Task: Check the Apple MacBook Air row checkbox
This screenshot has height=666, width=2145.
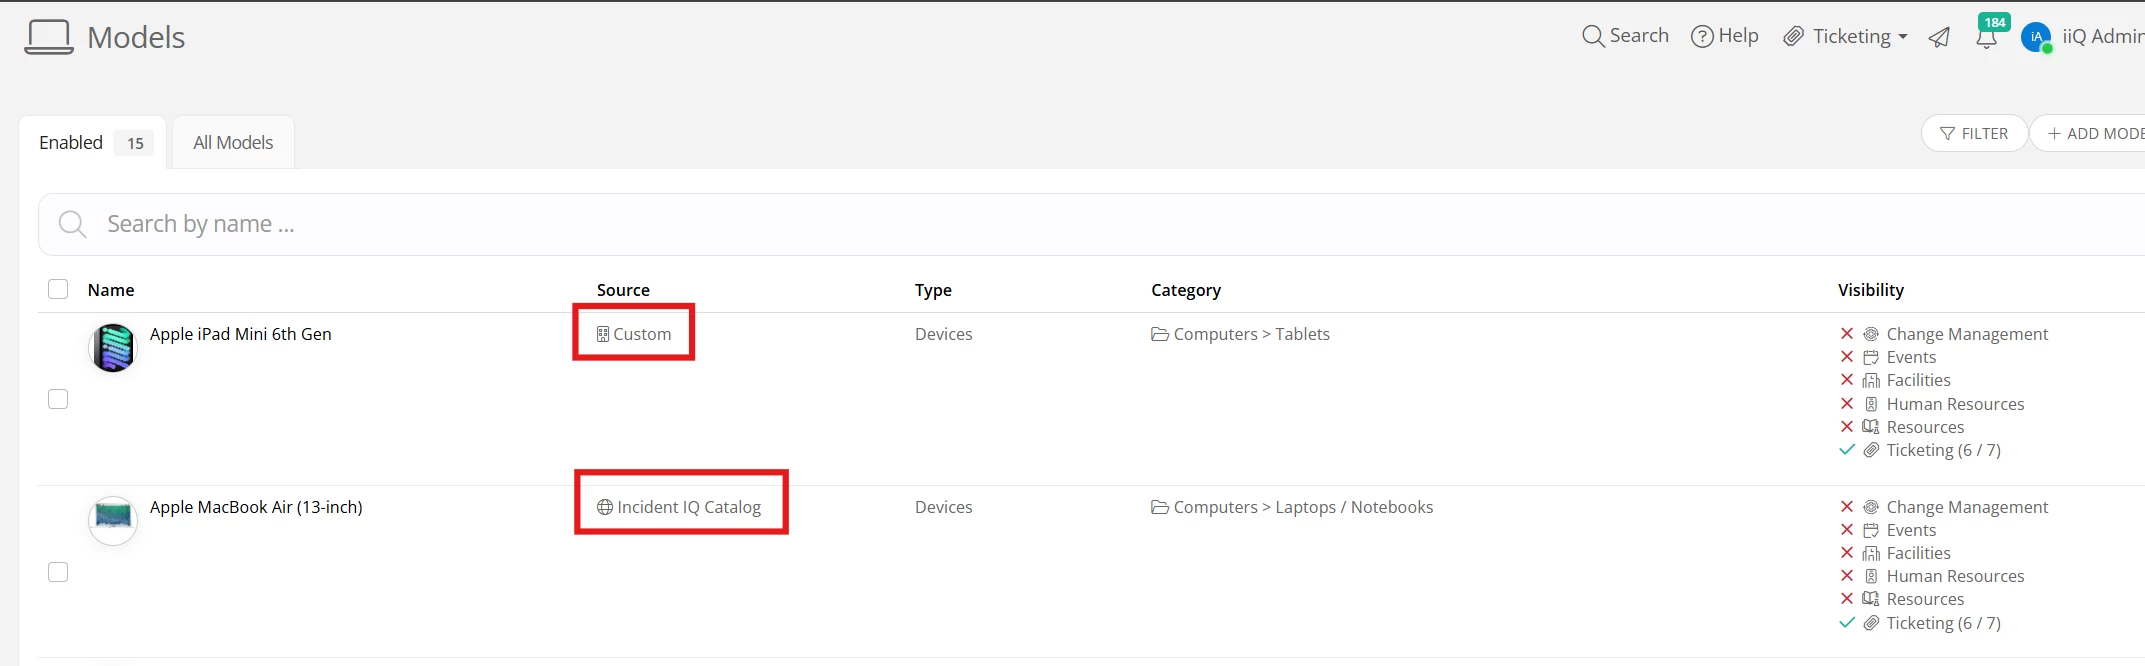Action: click(x=58, y=572)
